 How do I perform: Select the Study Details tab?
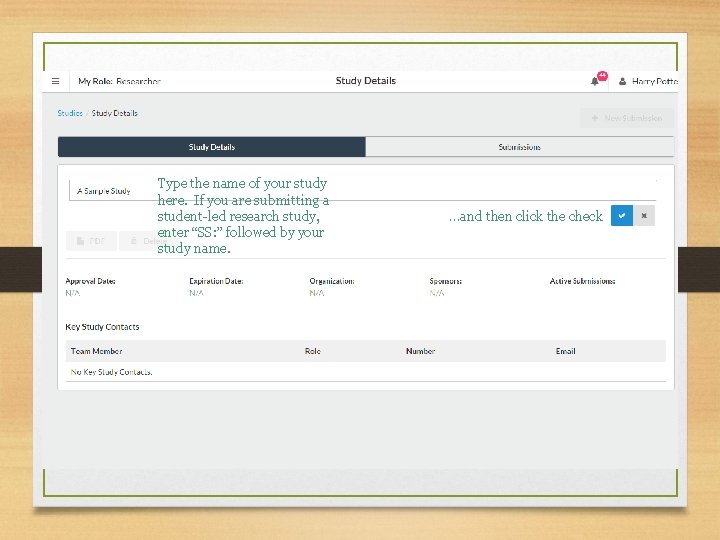(212, 147)
